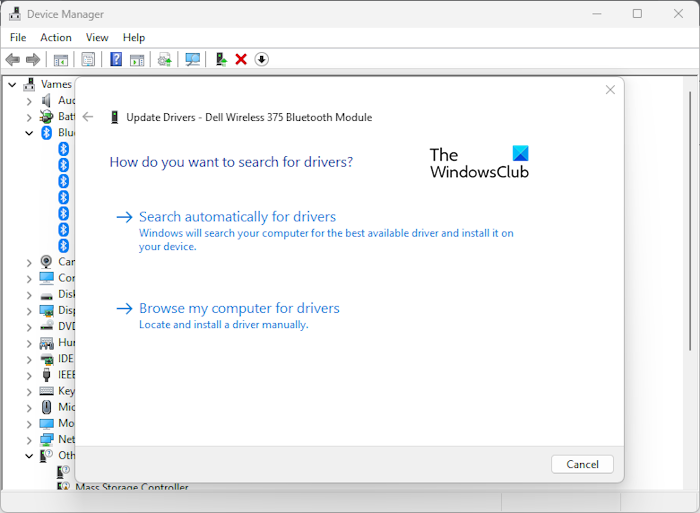Click the Update device driver toolbar icon
Screen dimensions: 700x513
coord(165,59)
